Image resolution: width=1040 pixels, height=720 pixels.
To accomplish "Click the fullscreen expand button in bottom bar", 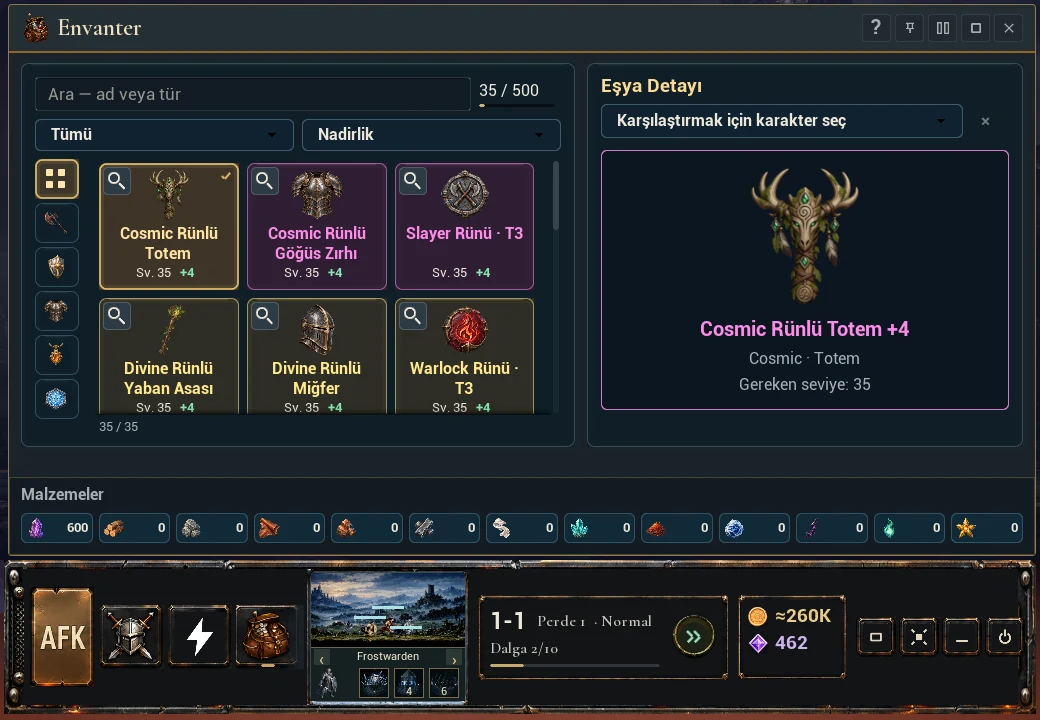I will click(x=919, y=637).
